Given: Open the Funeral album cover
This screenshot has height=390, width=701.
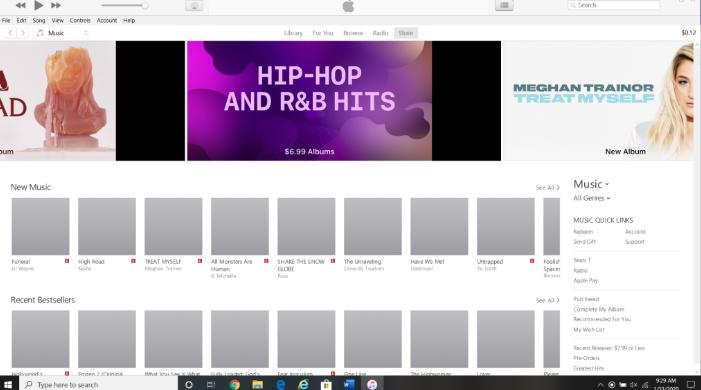Looking at the screenshot, I should [x=41, y=226].
